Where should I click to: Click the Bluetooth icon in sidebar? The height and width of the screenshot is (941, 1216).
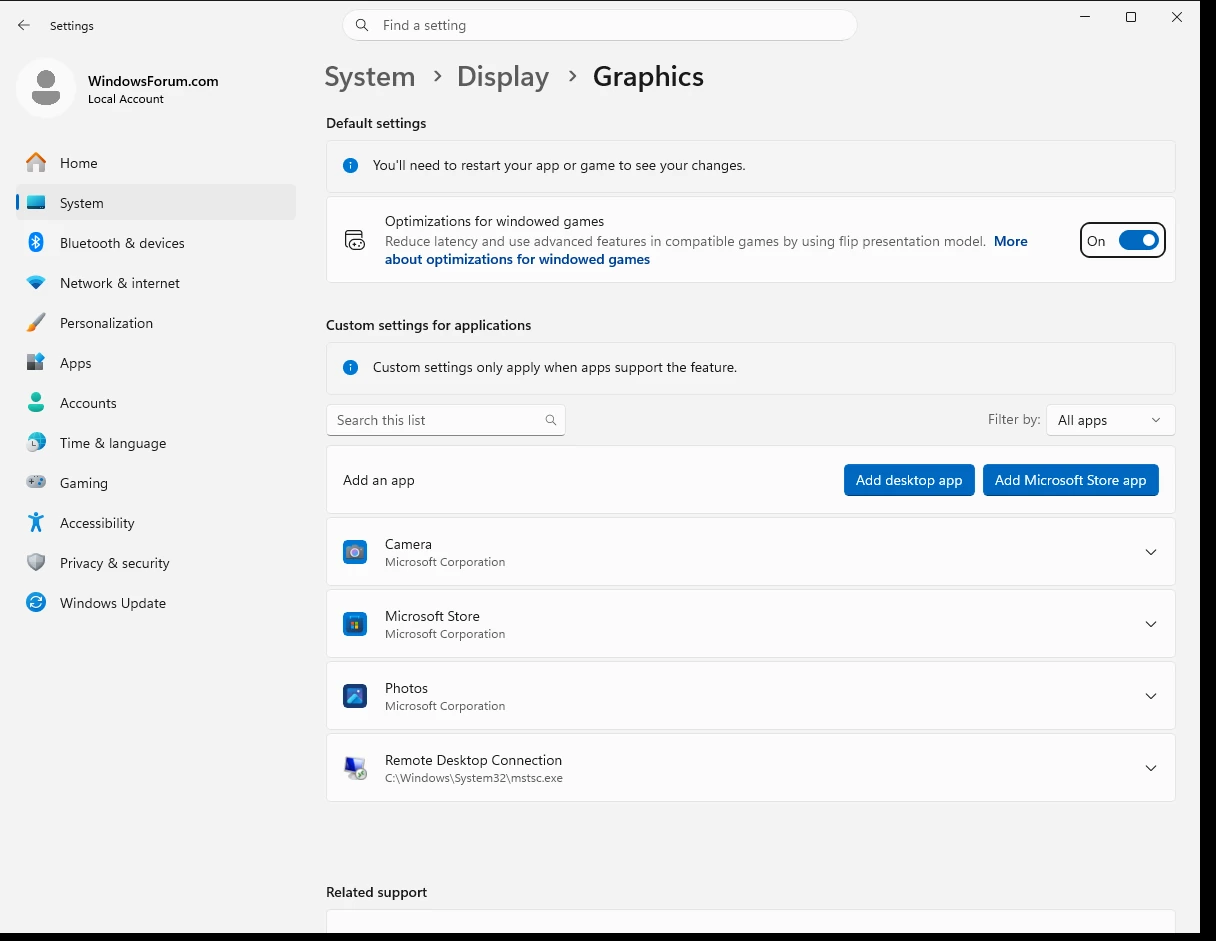click(x=36, y=243)
